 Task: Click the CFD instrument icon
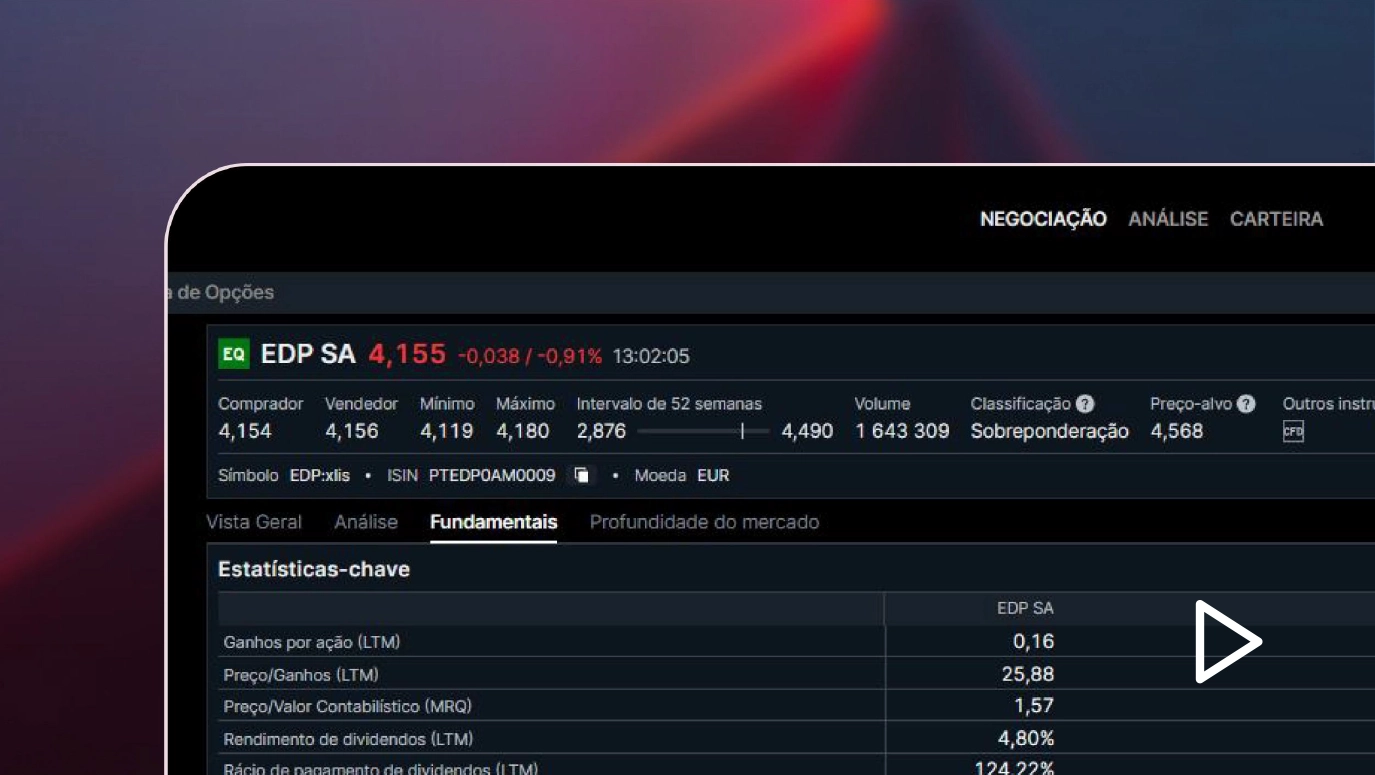pos(1293,432)
